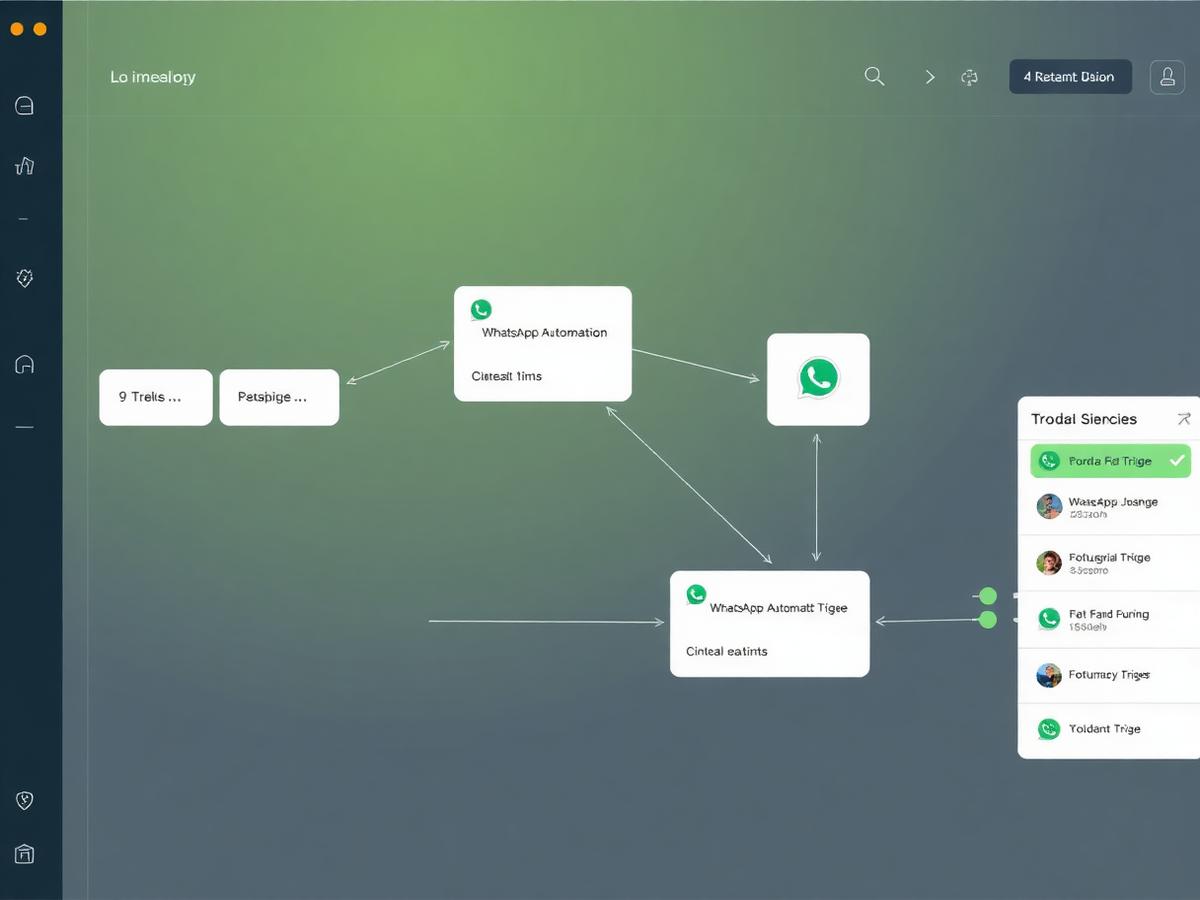Screen dimensions: 1200x900
Task: Click the avatar beside 'WateApp Joange'
Action: click(x=1049, y=506)
